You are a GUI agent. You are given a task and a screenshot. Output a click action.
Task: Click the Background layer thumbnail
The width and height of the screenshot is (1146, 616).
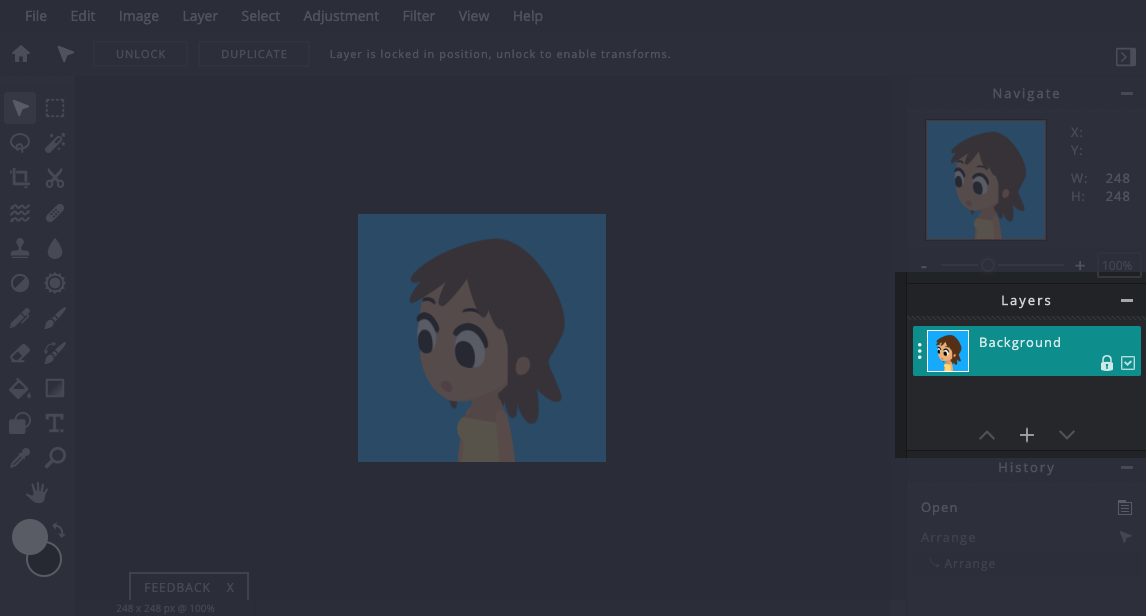click(948, 351)
